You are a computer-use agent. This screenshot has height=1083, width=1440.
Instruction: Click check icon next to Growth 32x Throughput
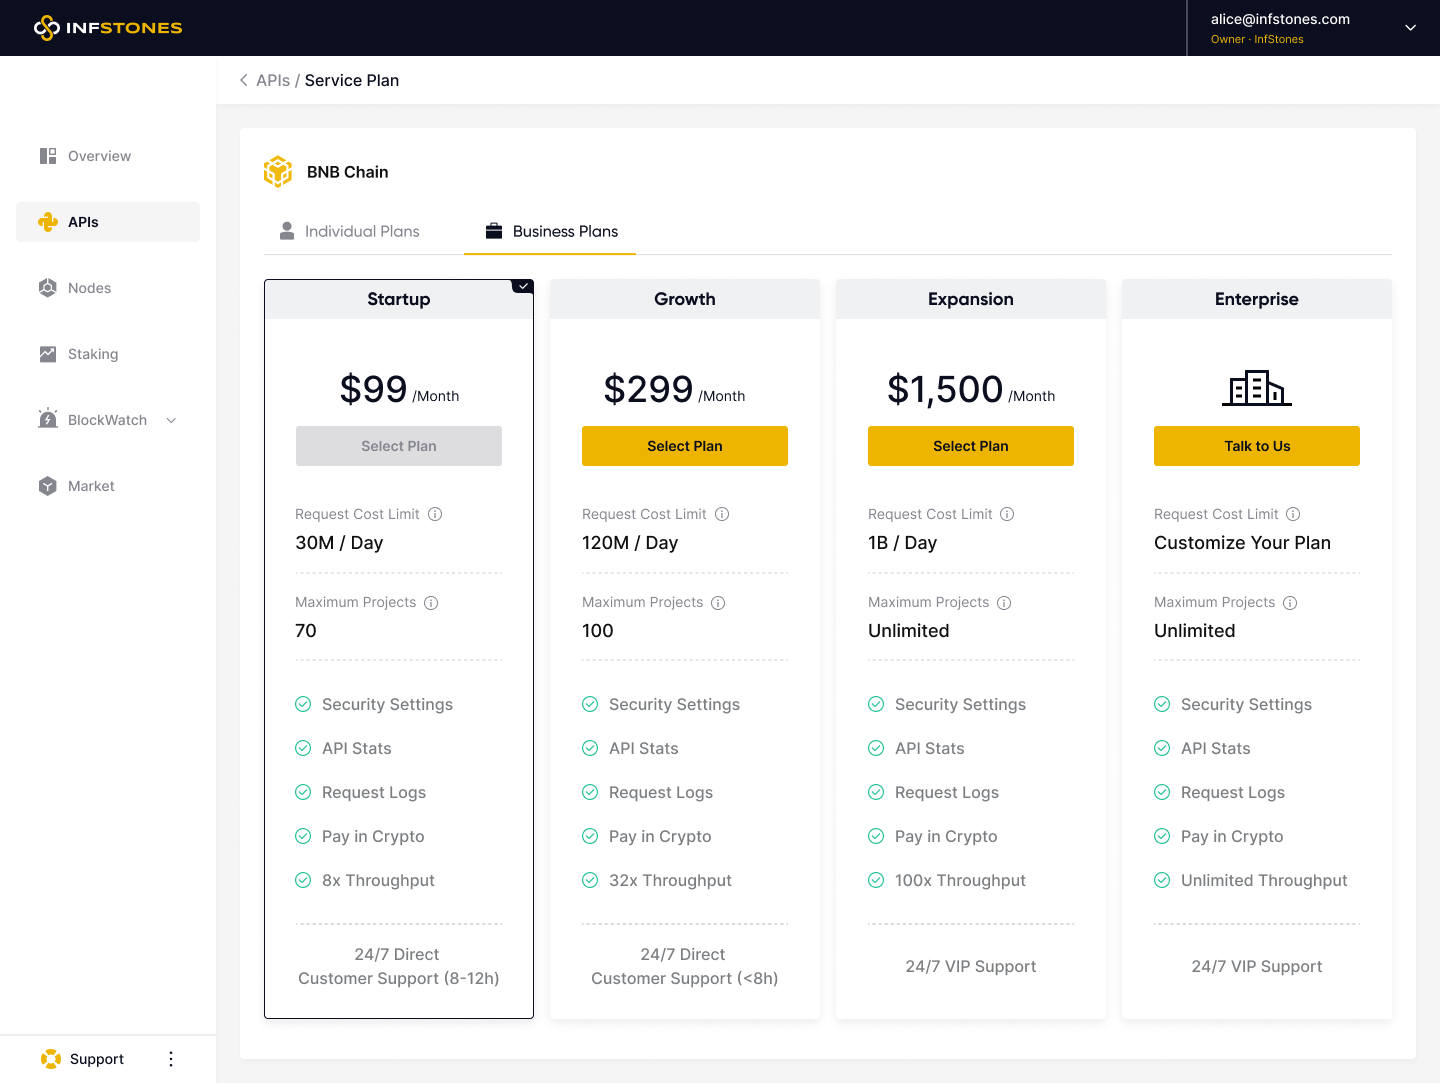590,880
